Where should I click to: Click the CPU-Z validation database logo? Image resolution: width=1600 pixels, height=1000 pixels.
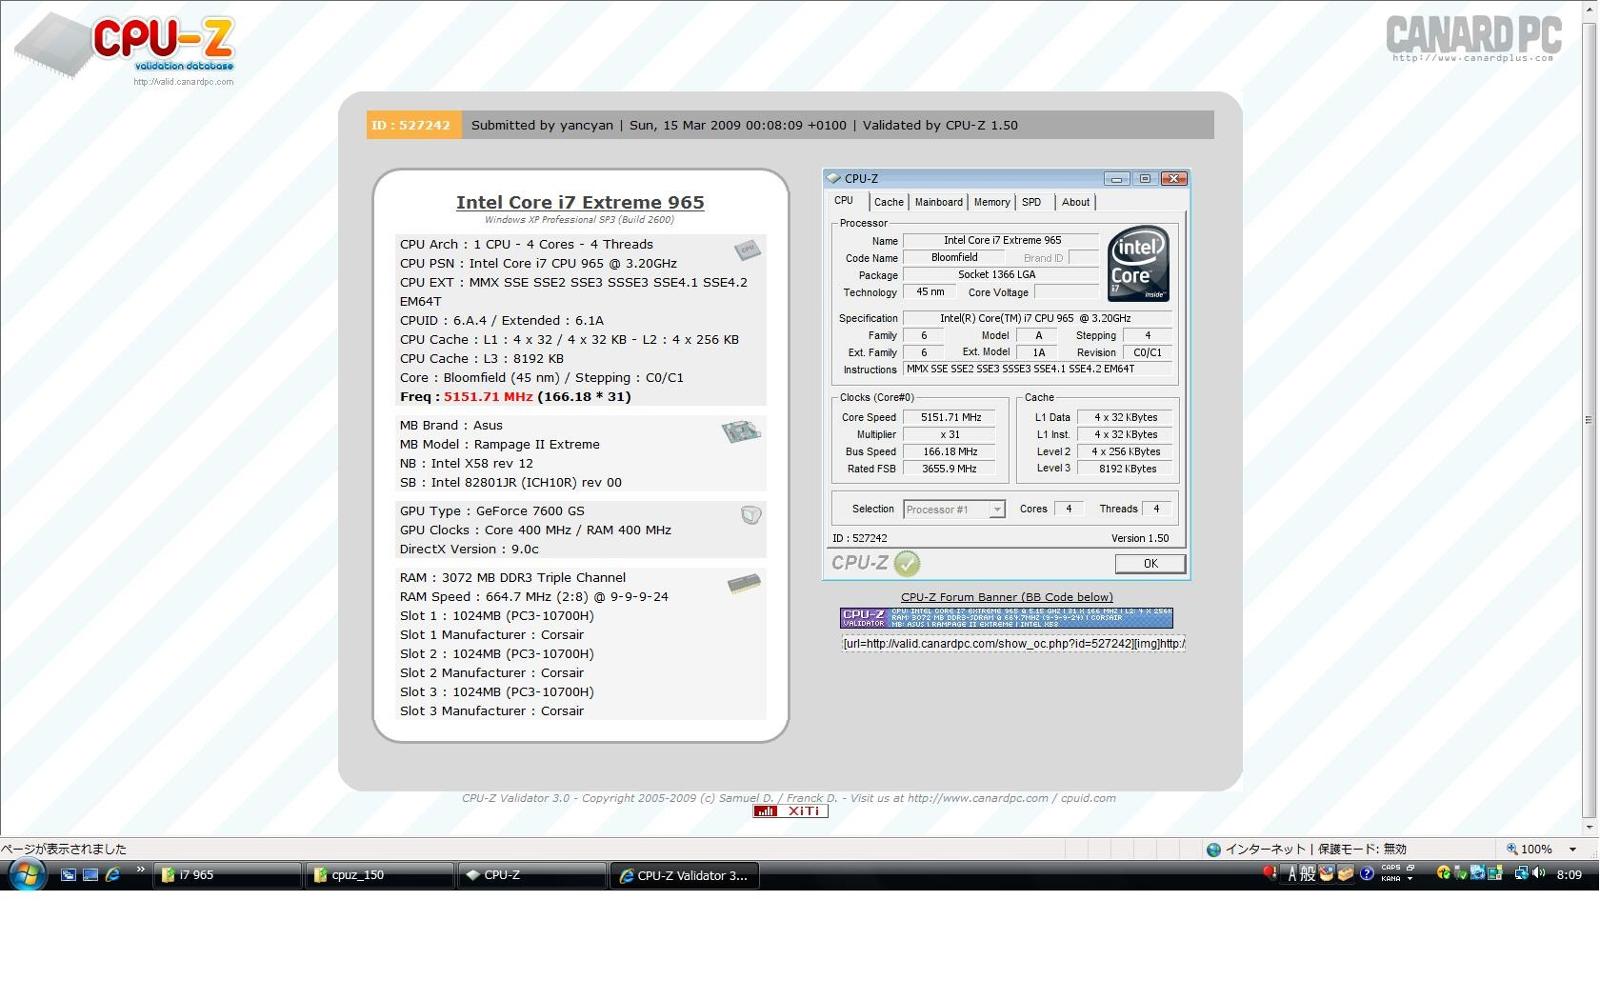(x=125, y=47)
